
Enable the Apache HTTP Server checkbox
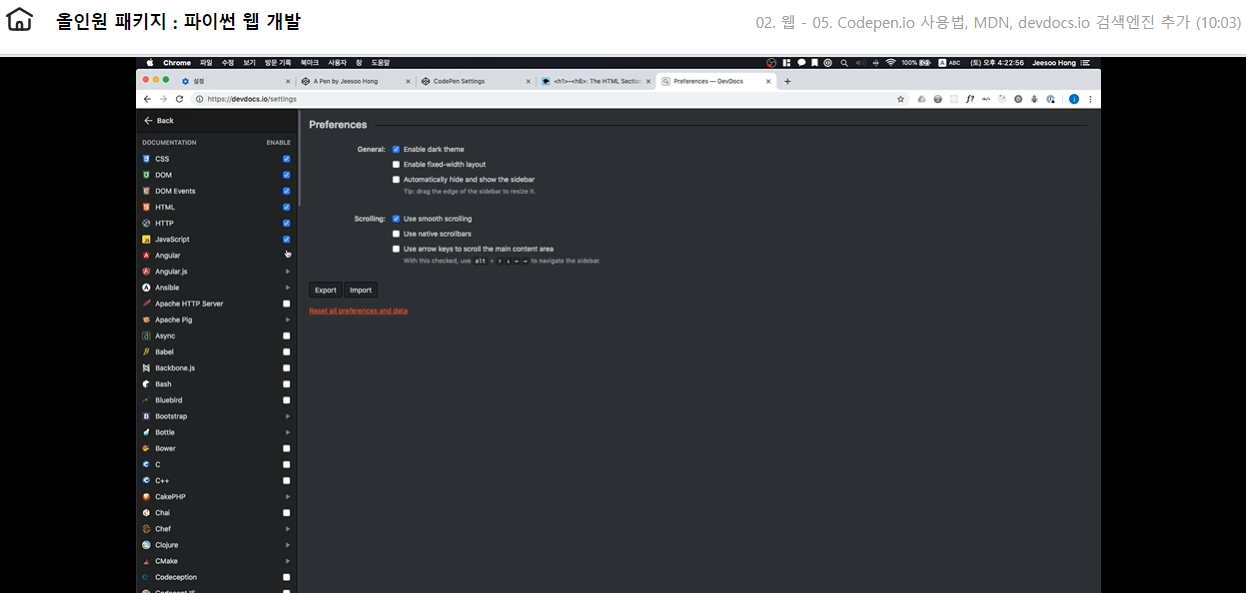(287, 303)
